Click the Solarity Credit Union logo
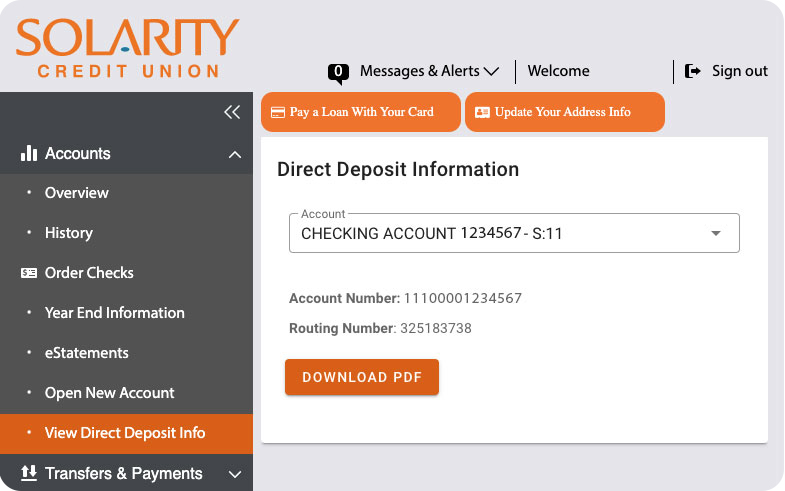This screenshot has height=491, width=785. tap(127, 46)
